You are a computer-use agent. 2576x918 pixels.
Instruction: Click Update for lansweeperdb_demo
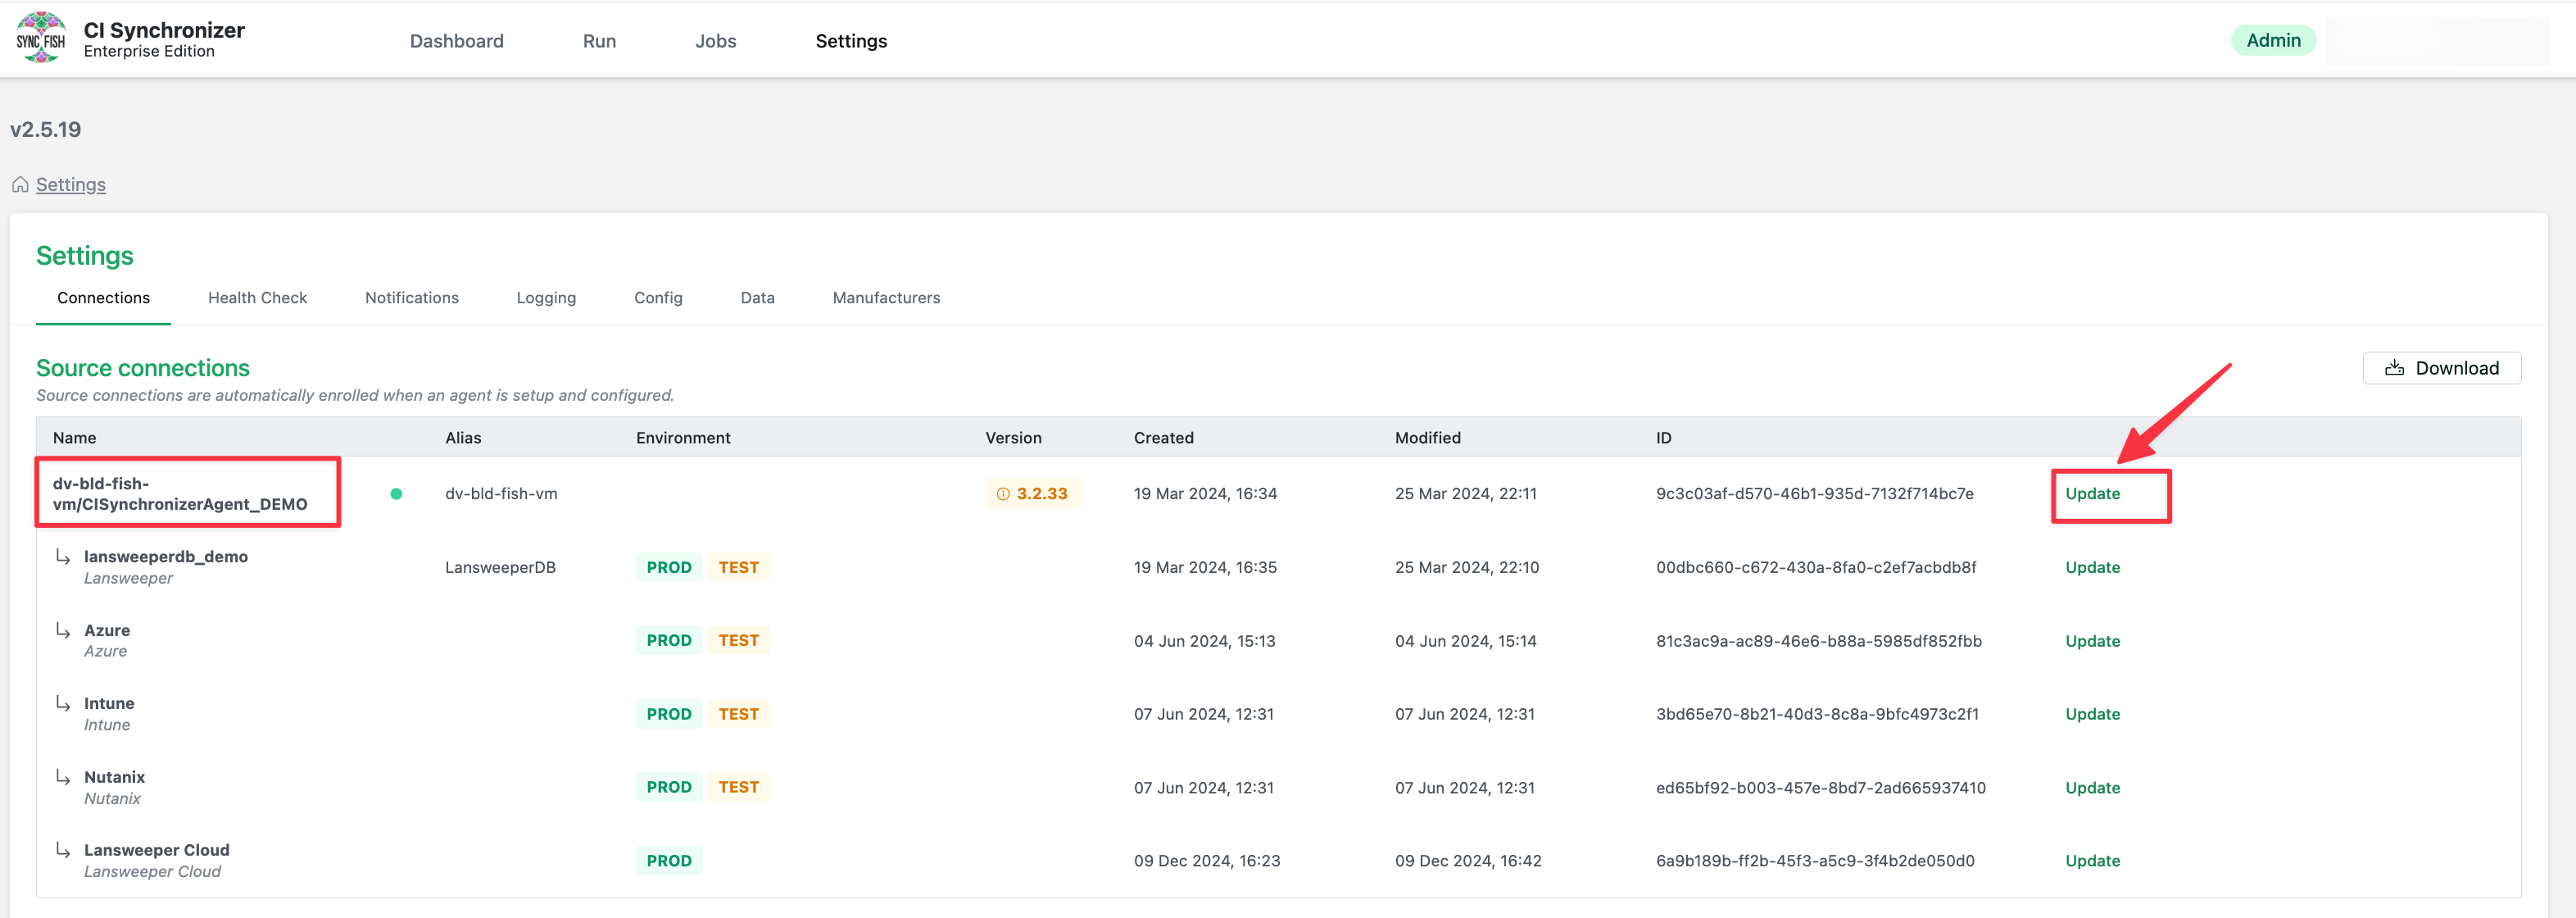click(x=2092, y=568)
